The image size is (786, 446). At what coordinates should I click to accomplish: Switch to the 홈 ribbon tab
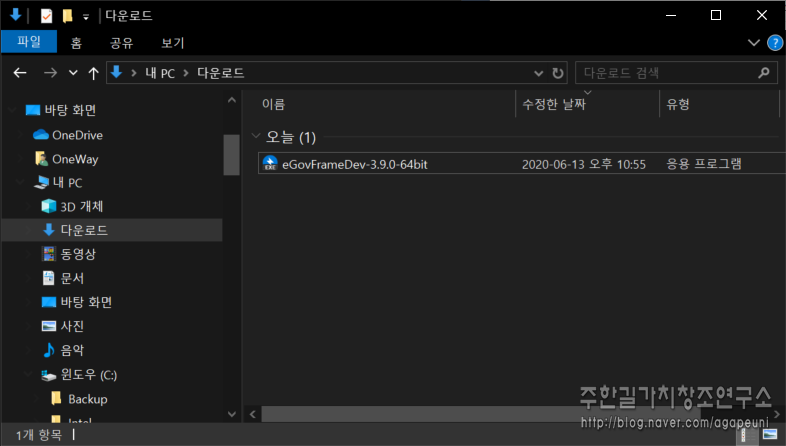click(76, 43)
